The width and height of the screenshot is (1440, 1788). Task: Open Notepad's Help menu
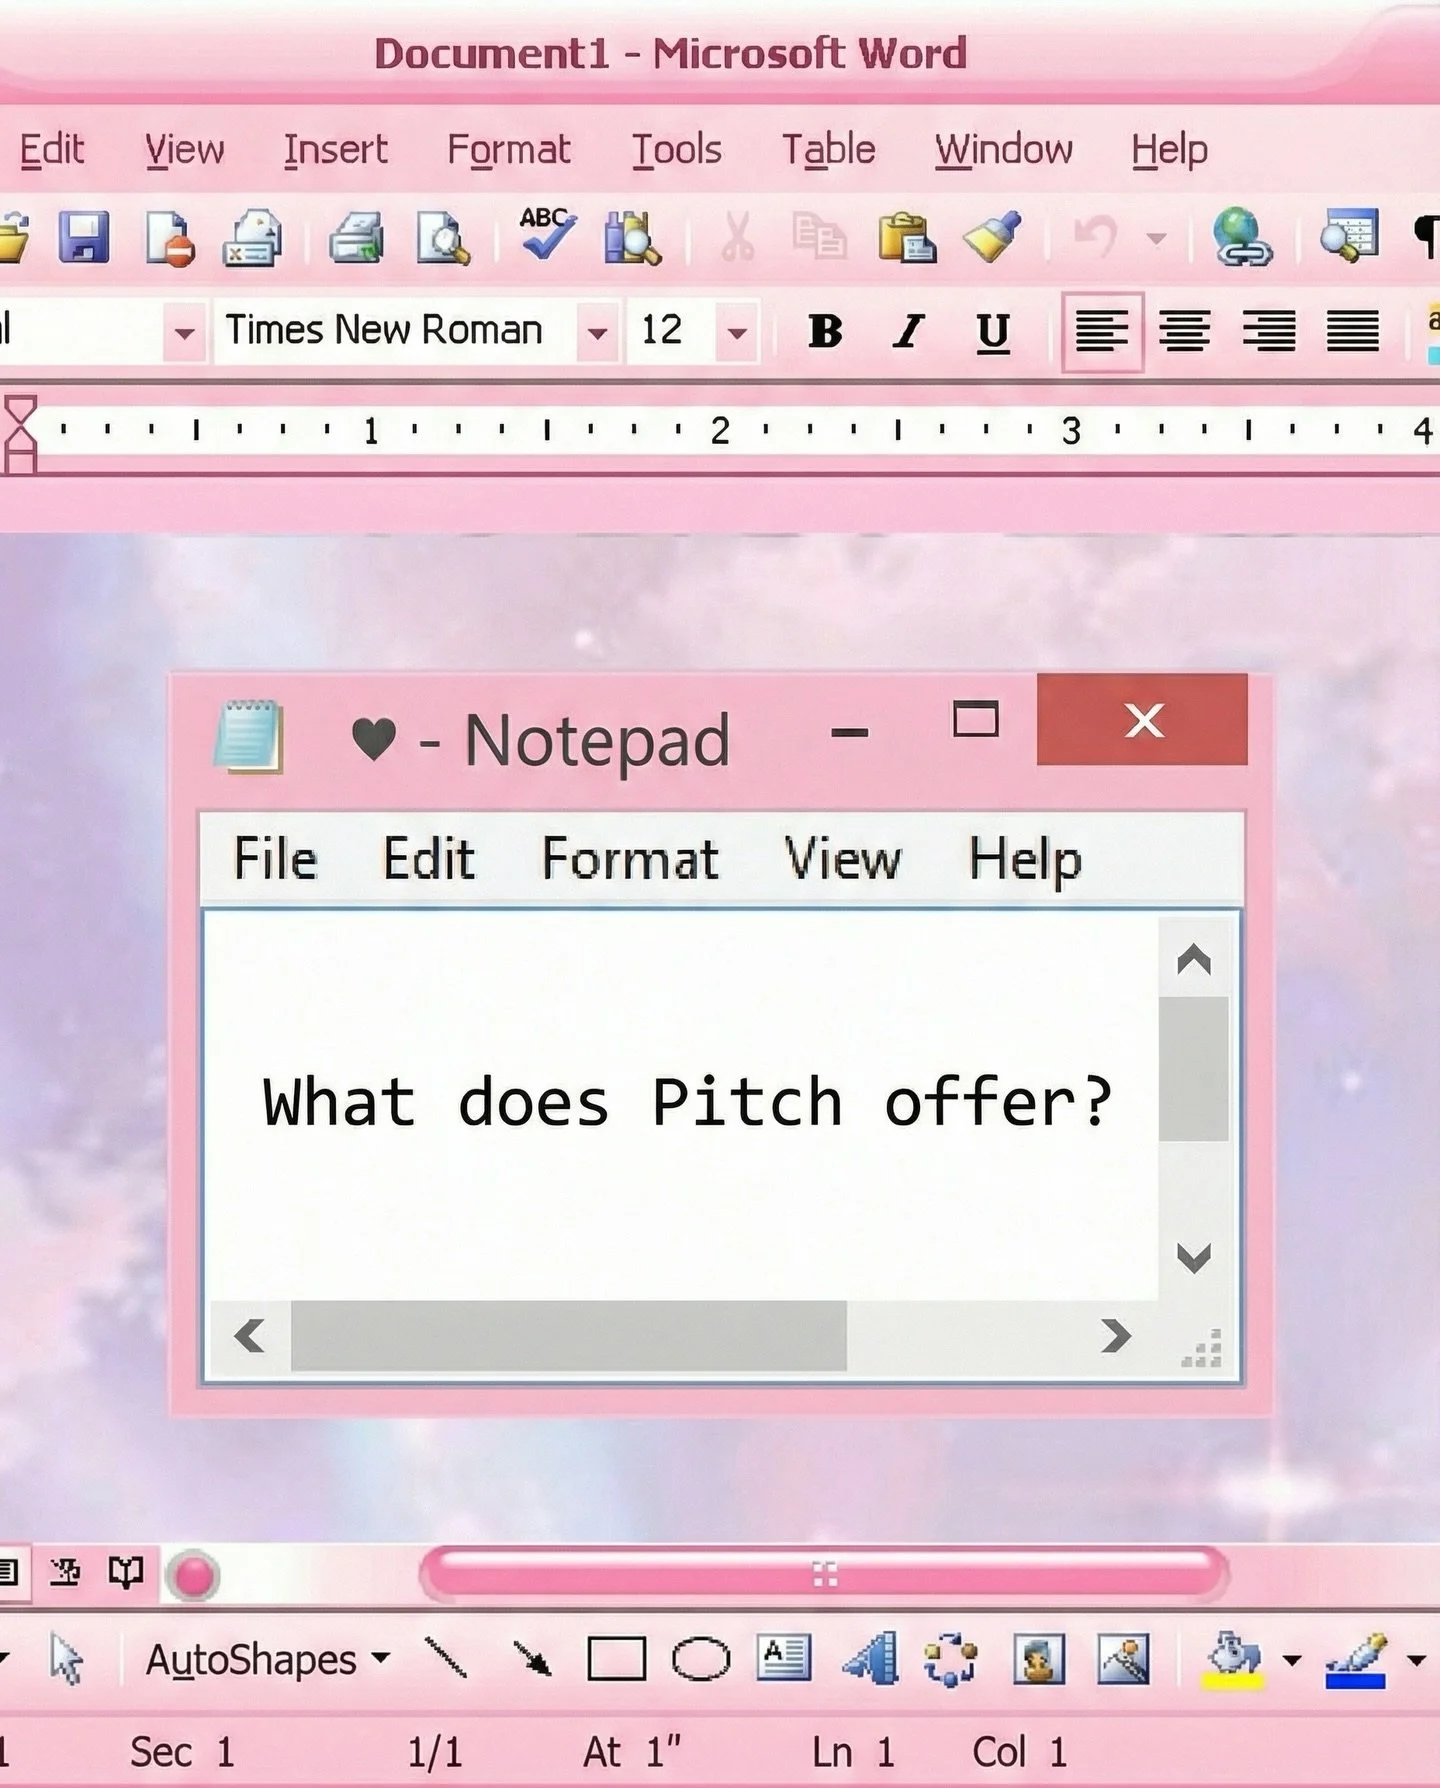point(1025,860)
